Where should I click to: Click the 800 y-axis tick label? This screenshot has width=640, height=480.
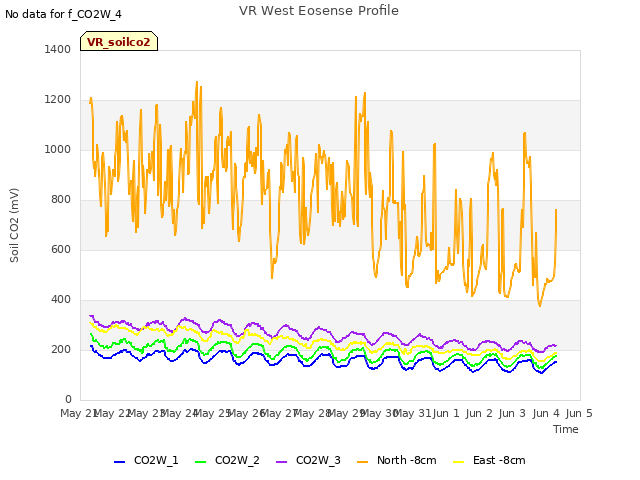[x=61, y=200]
